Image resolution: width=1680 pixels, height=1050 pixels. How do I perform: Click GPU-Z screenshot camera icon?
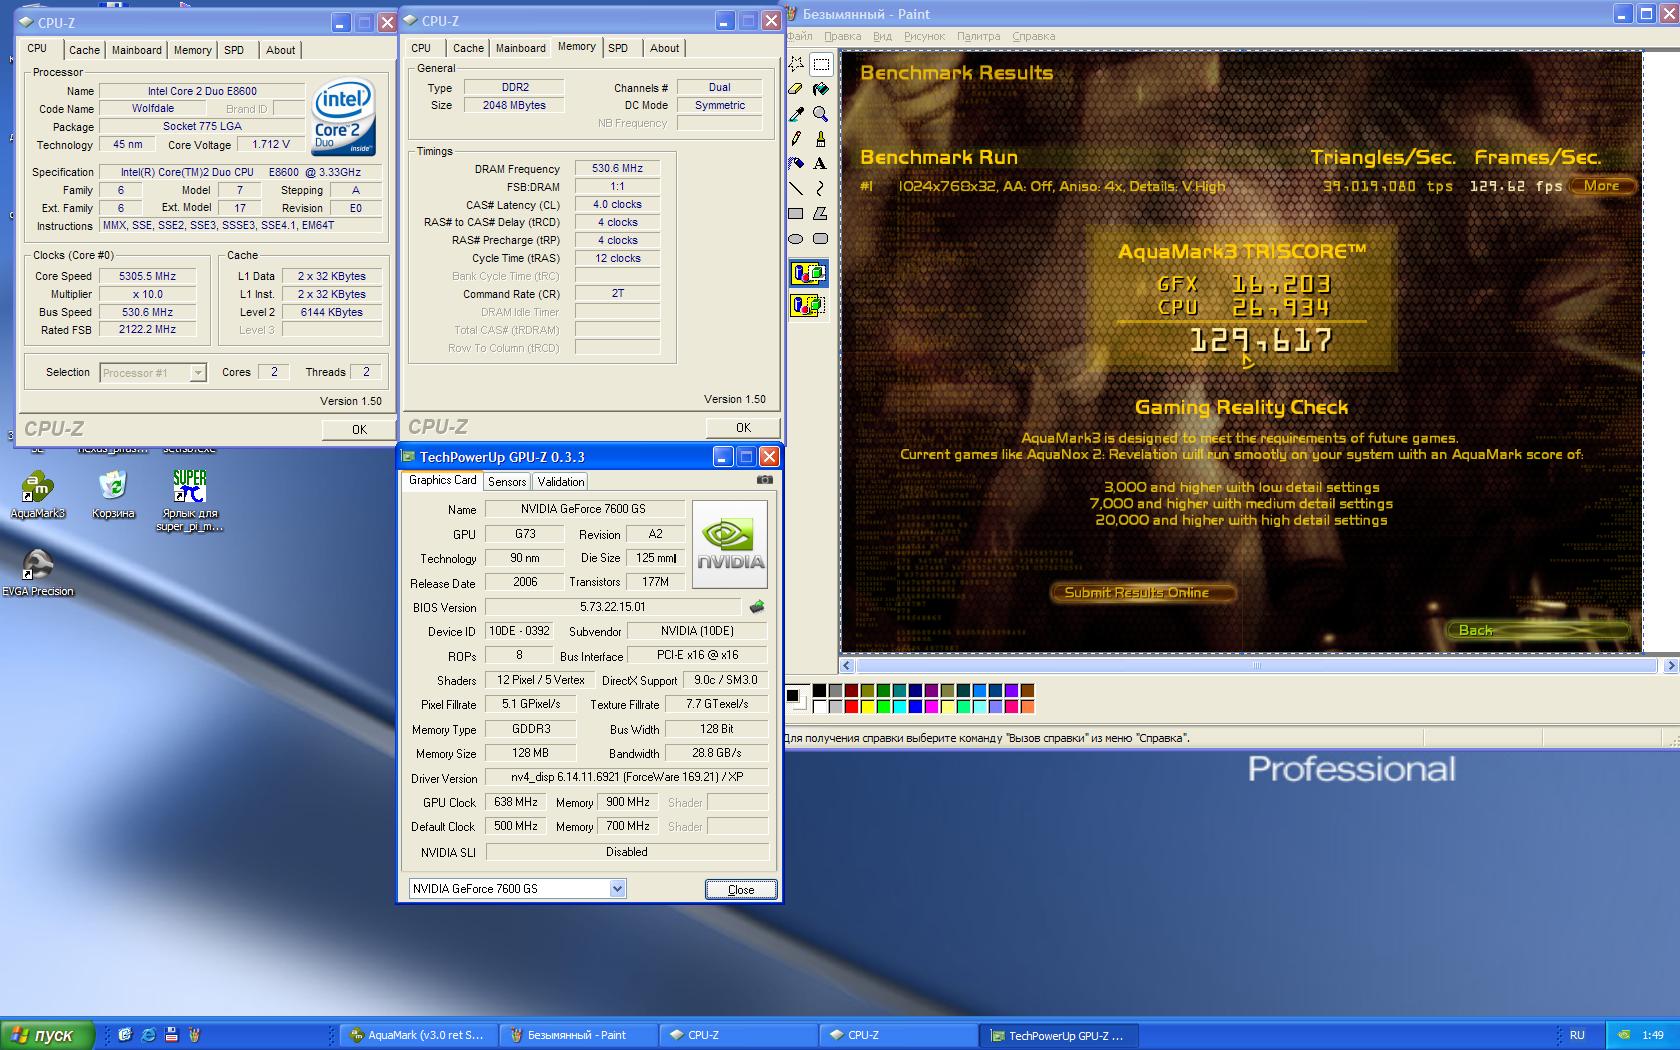tap(765, 480)
